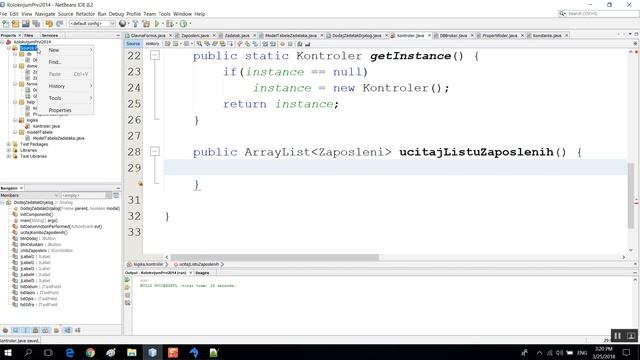
Task: Click the horizontal editor scrollbar
Action: (x=275, y=257)
